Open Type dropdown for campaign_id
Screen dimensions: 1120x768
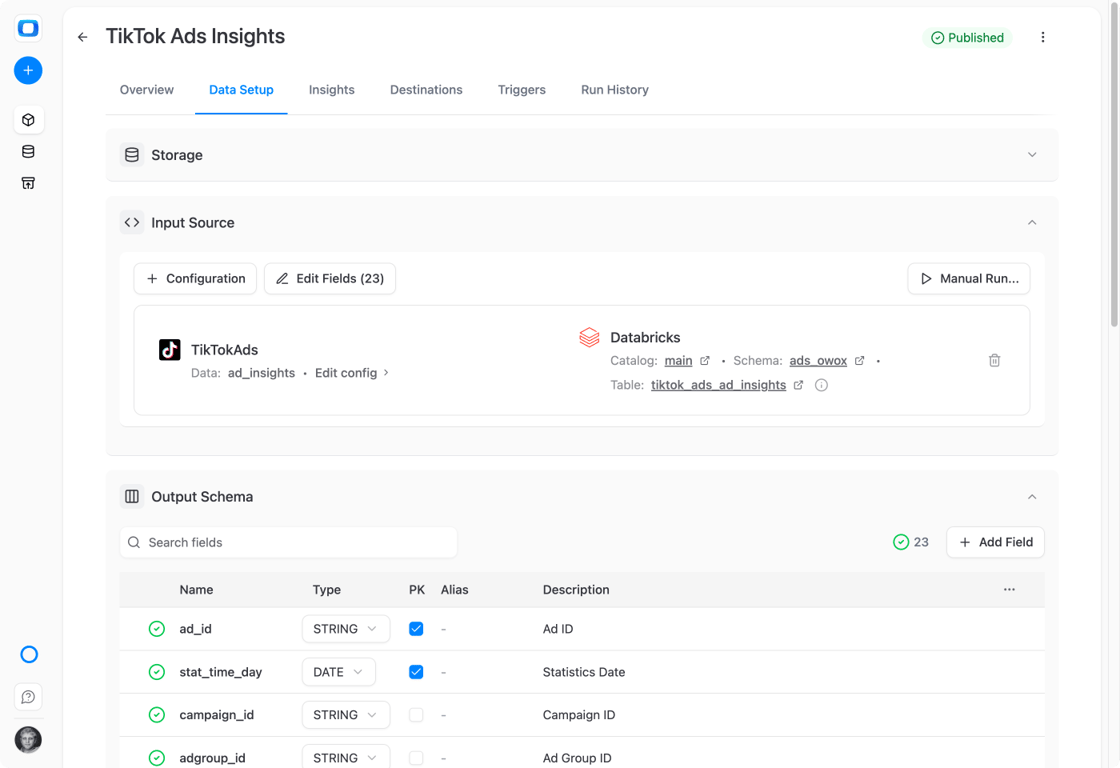click(346, 715)
